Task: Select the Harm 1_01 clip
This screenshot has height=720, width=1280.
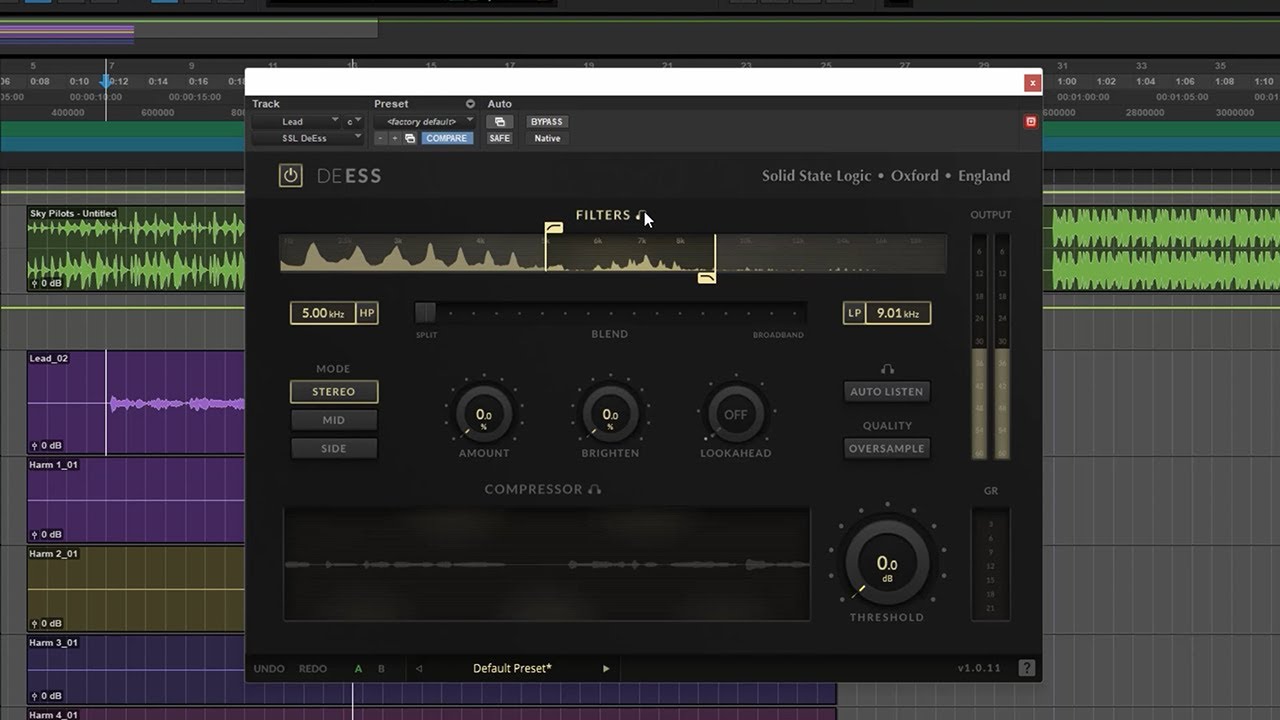Action: click(136, 500)
